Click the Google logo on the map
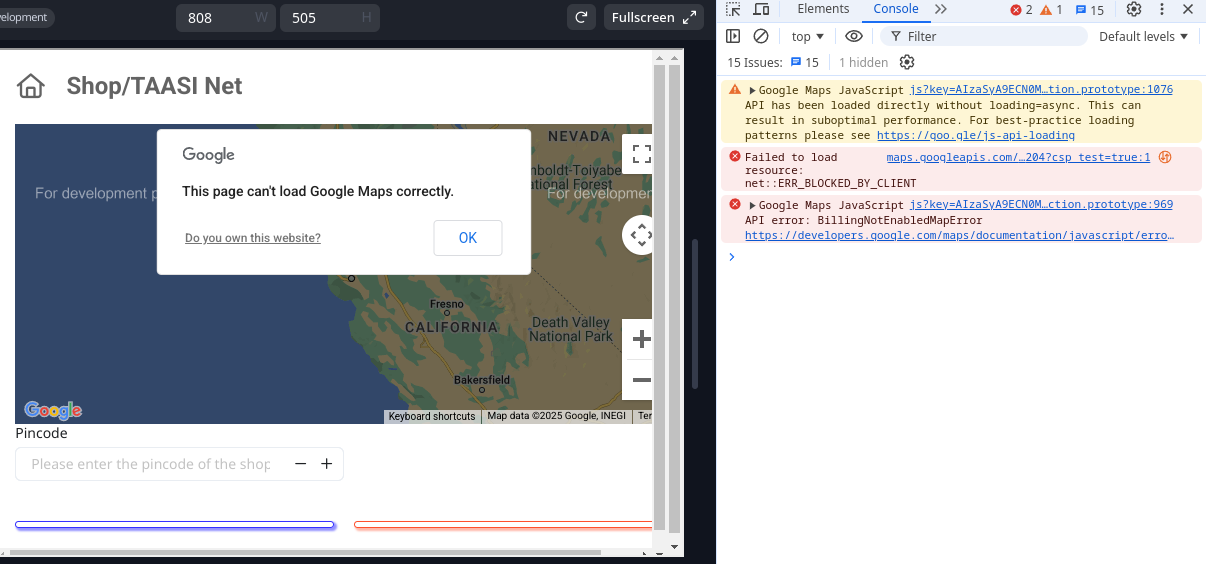The width and height of the screenshot is (1206, 564). [x=53, y=410]
